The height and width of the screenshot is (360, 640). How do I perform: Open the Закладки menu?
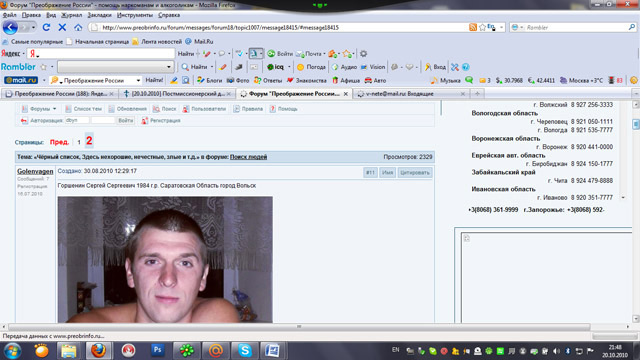click(99, 15)
